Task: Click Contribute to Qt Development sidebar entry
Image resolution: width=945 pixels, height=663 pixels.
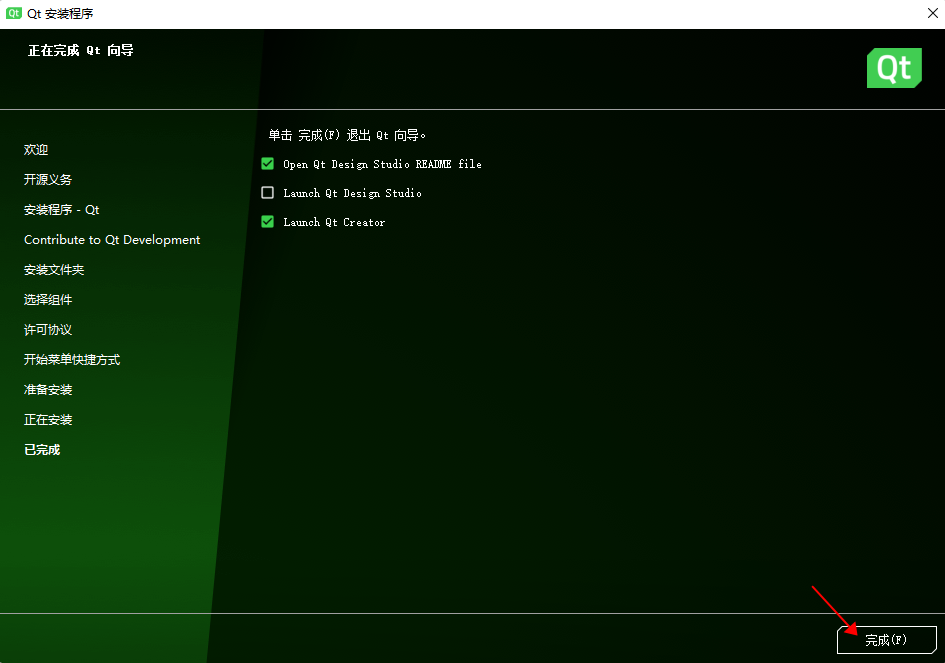Action: [112, 240]
